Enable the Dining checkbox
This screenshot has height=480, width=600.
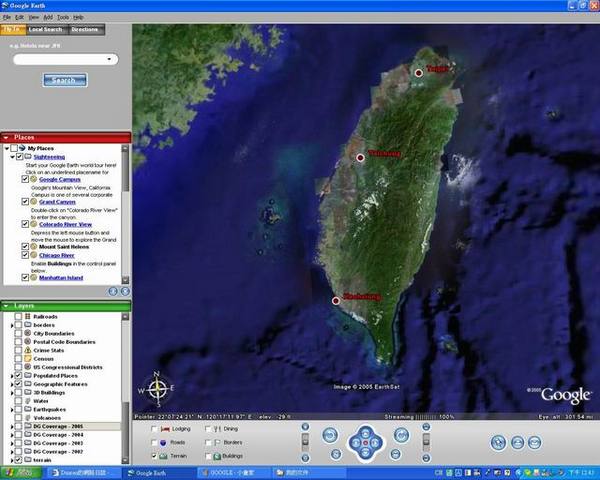point(208,429)
